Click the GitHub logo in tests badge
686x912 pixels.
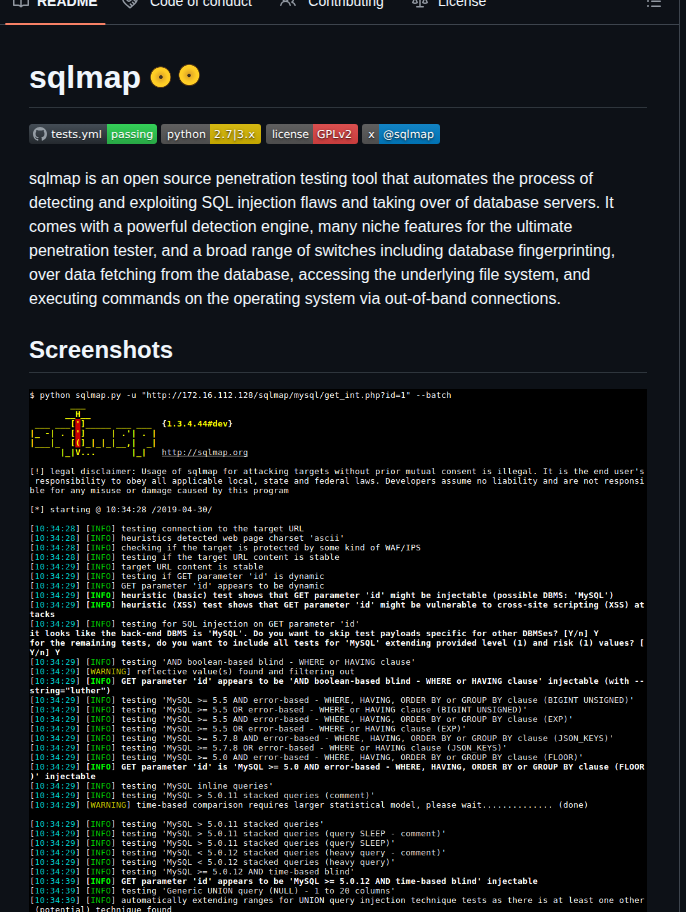(x=40, y=134)
